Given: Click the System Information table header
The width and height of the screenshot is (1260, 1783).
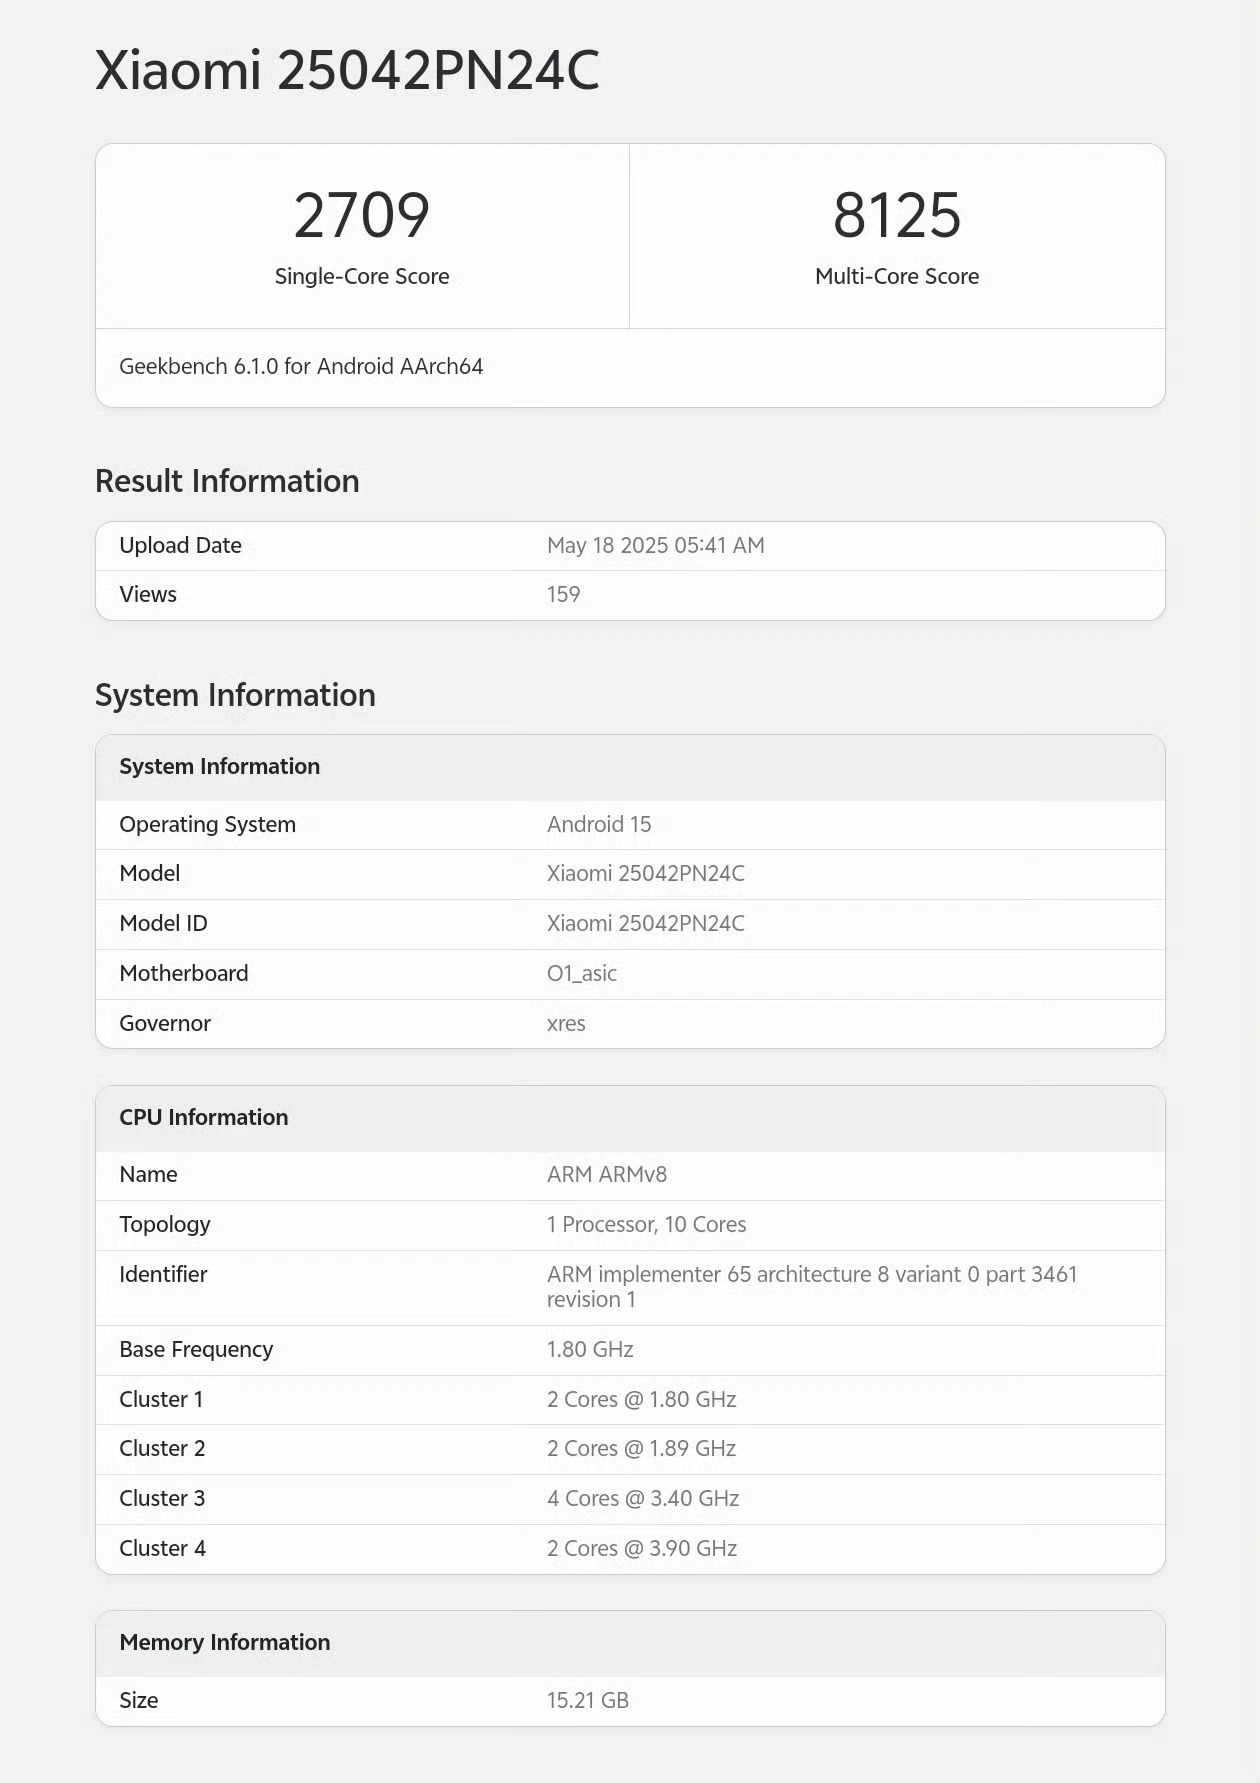Looking at the screenshot, I should pyautogui.click(x=220, y=767).
